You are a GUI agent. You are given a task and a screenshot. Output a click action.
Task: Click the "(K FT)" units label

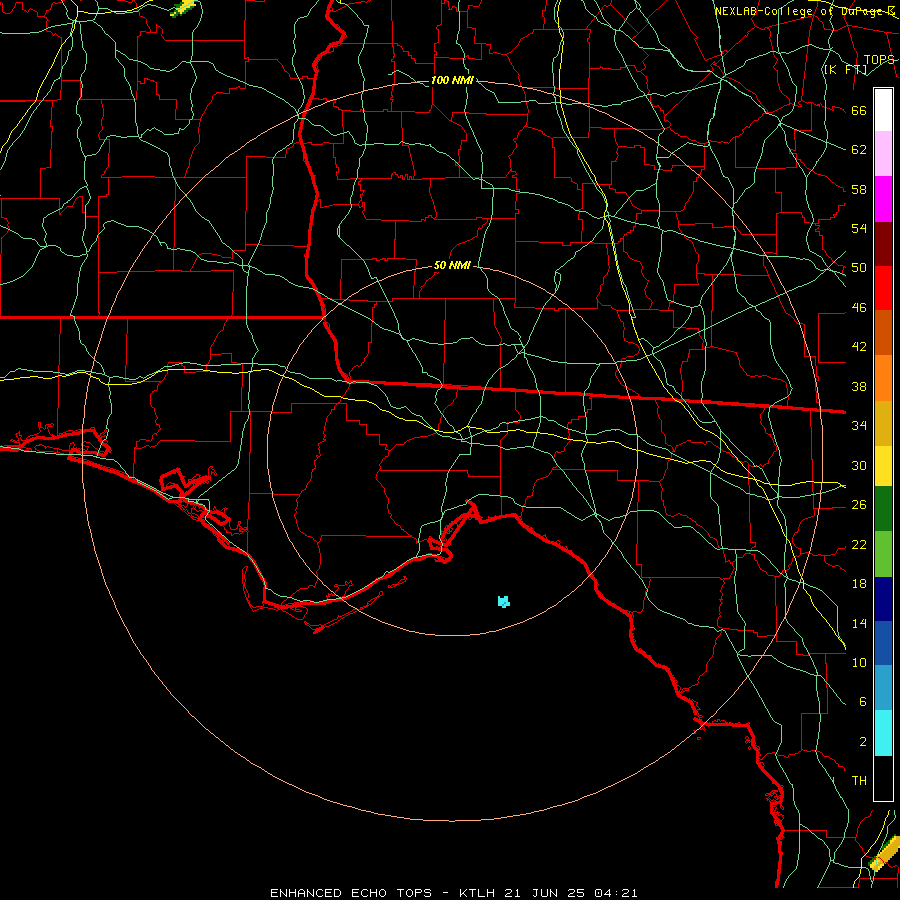pyautogui.click(x=845, y=69)
